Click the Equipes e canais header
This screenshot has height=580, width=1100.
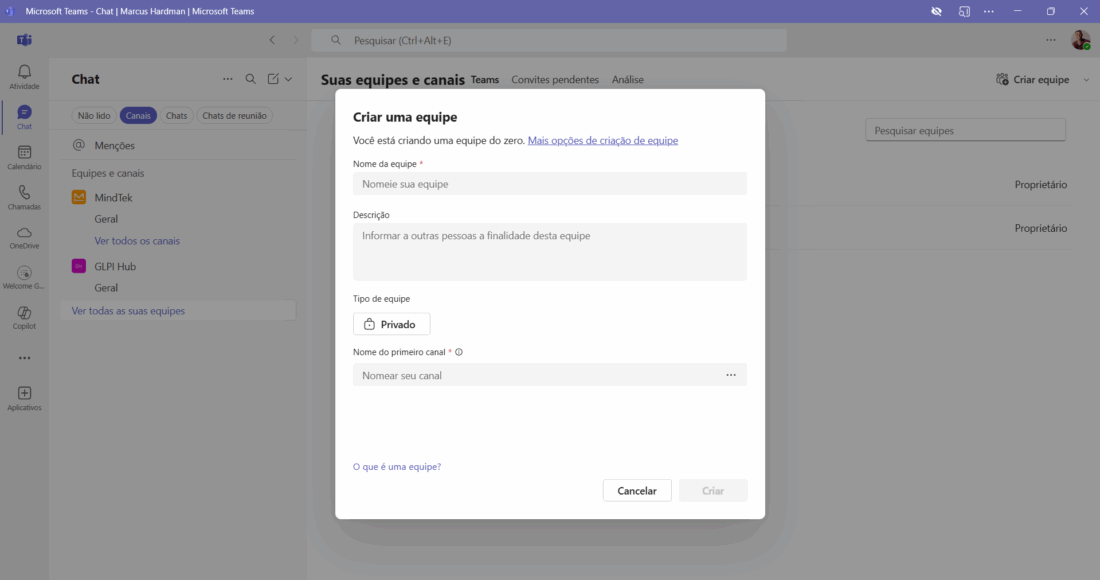click(108, 173)
